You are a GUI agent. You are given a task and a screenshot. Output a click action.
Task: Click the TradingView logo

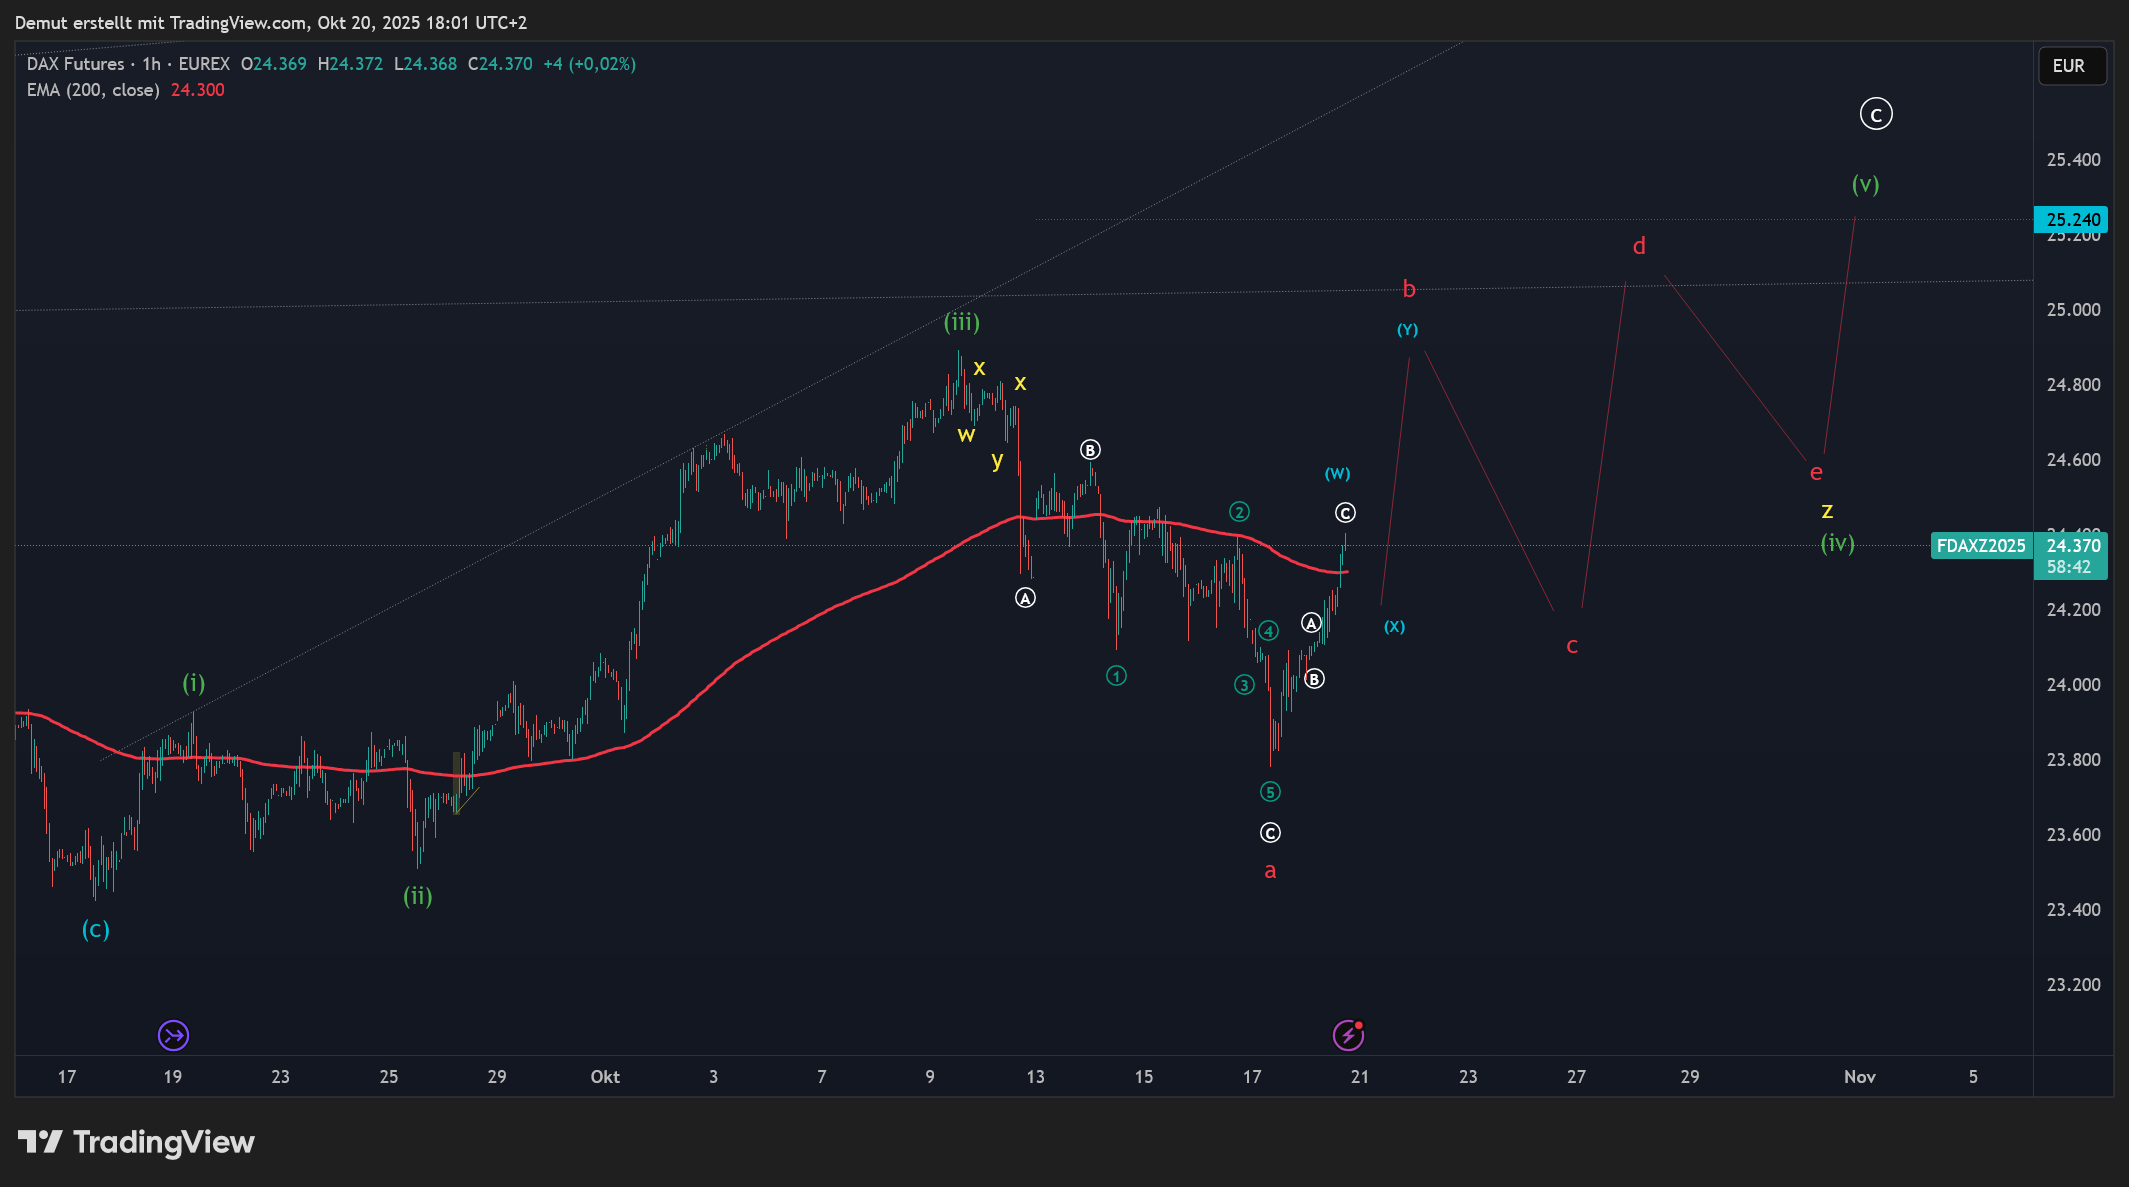point(137,1142)
